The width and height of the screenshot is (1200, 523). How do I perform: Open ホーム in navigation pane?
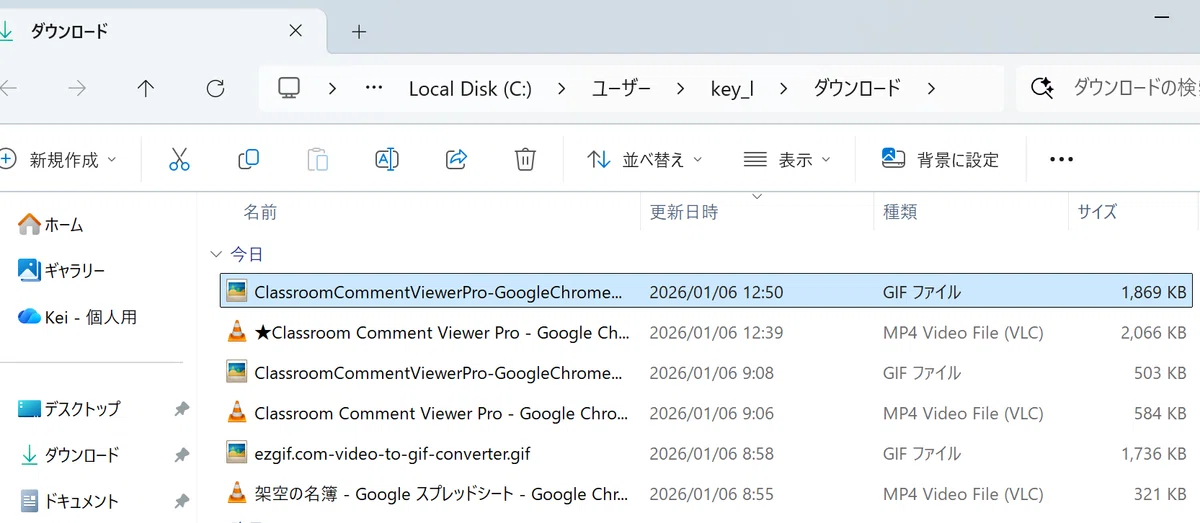[52, 224]
